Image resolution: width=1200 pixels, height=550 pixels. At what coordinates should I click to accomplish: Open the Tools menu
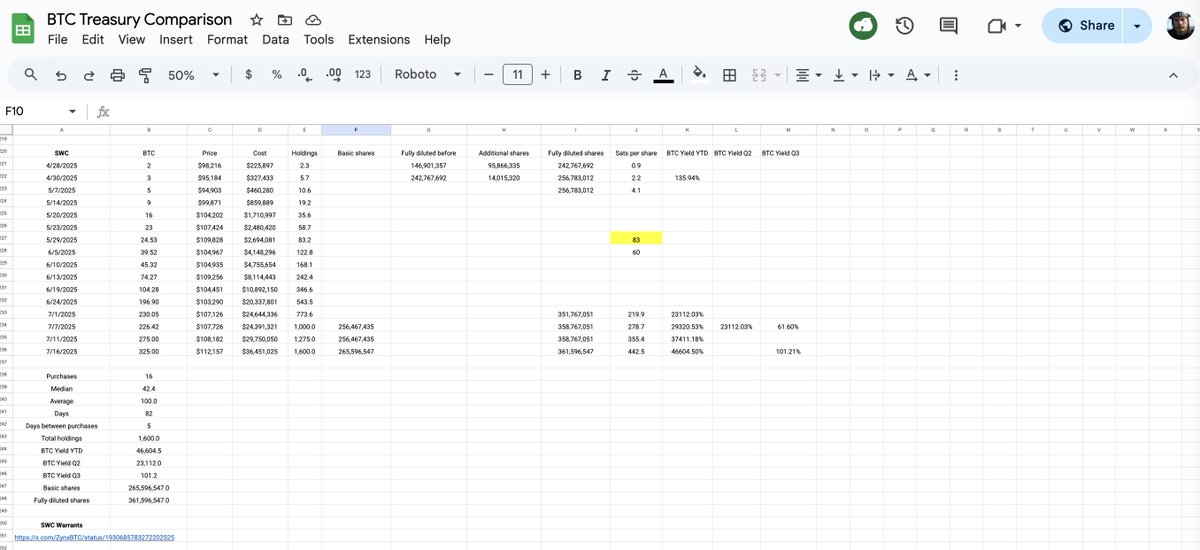pyautogui.click(x=319, y=39)
